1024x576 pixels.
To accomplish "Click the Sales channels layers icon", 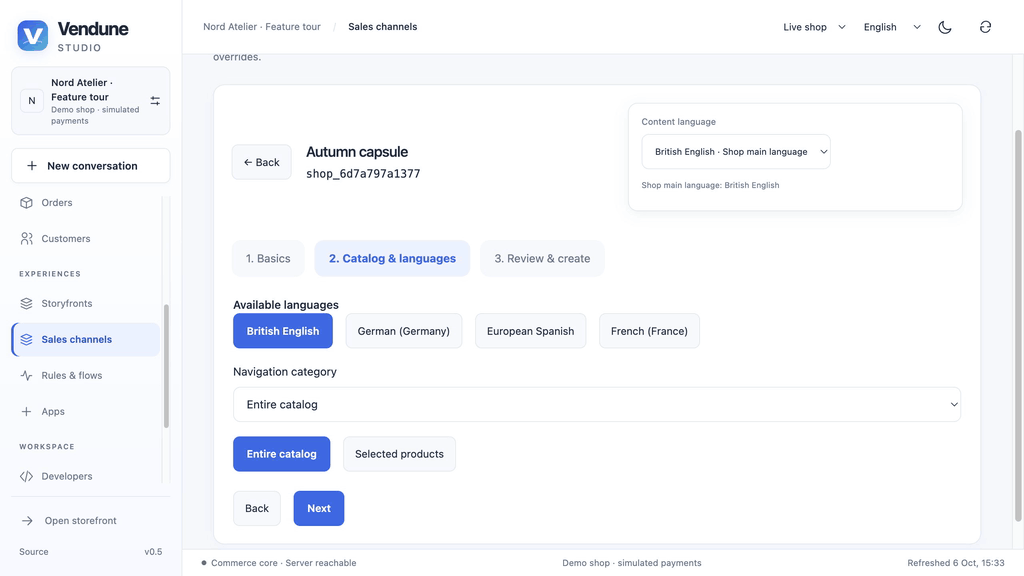I will pos(26,339).
